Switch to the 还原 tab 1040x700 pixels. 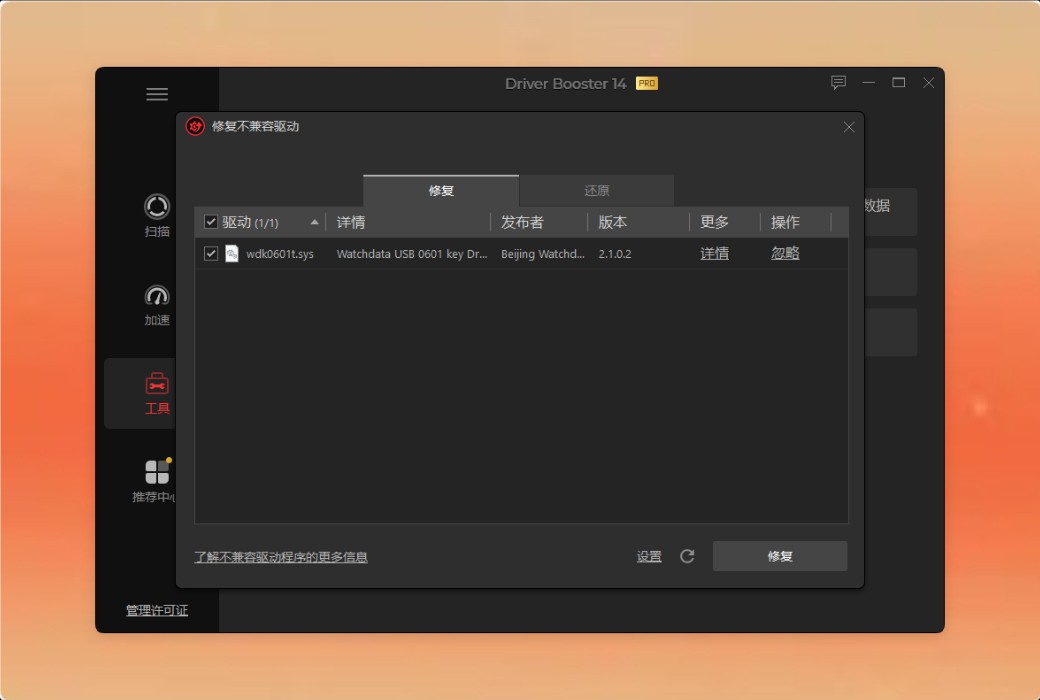click(597, 191)
